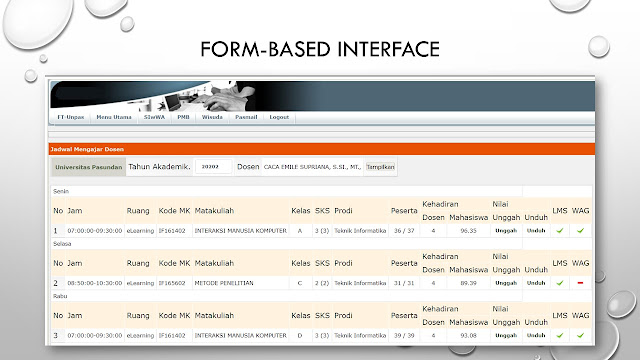Click the 08:50:00-10:30:00 time cell
This screenshot has width=640, height=360.
click(x=95, y=283)
